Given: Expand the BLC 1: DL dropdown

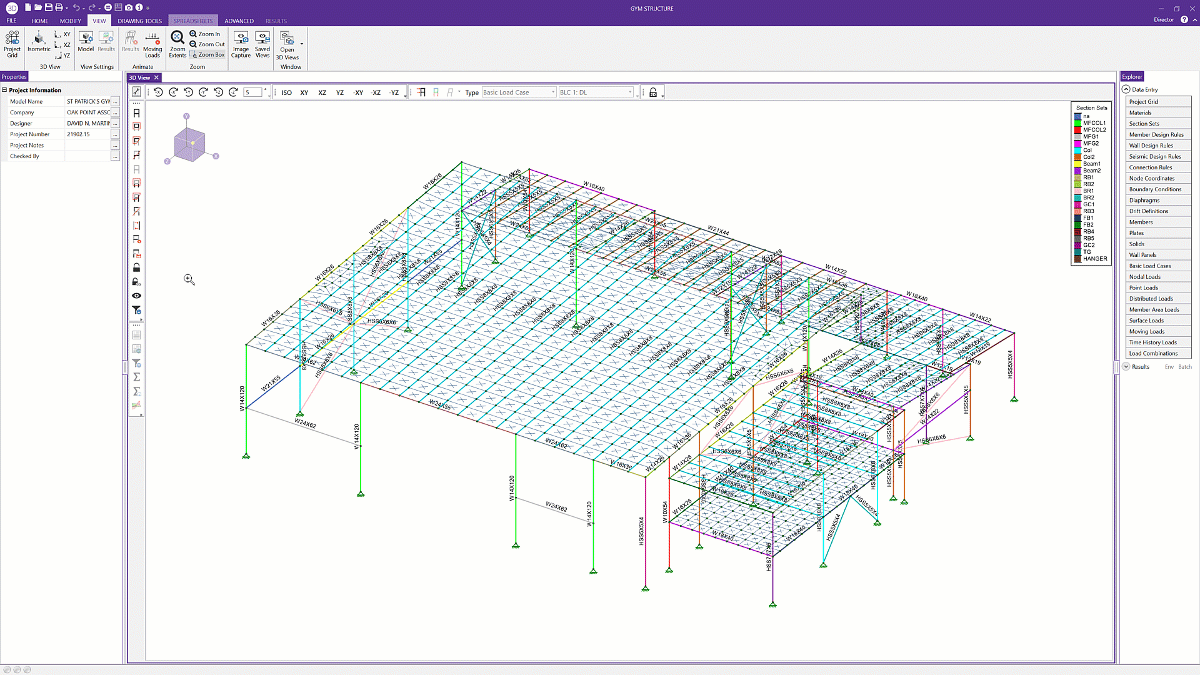Looking at the screenshot, I should 596,92.
